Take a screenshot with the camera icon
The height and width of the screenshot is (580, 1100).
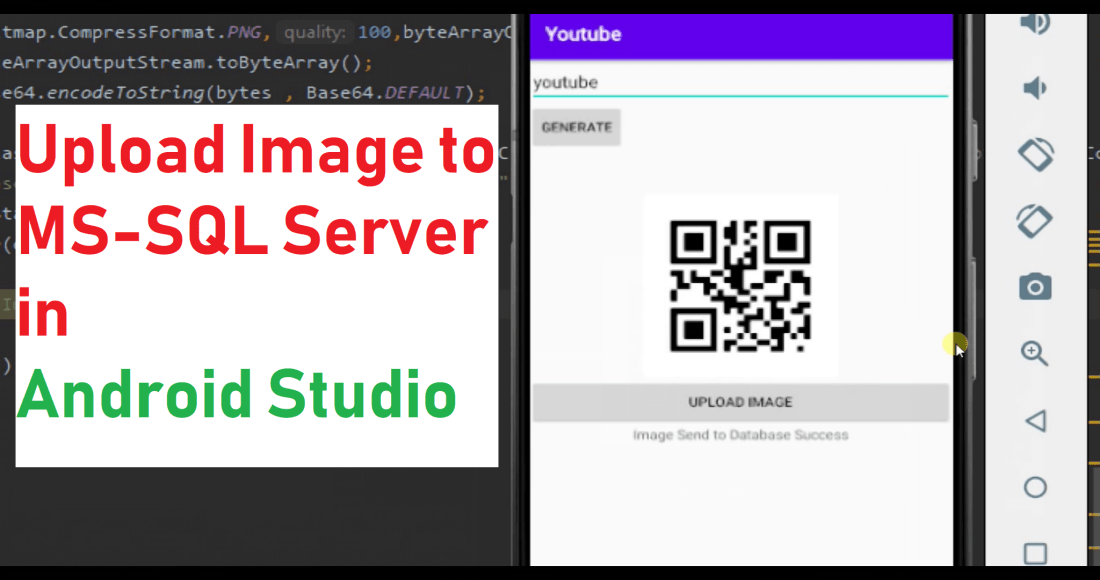point(1035,287)
